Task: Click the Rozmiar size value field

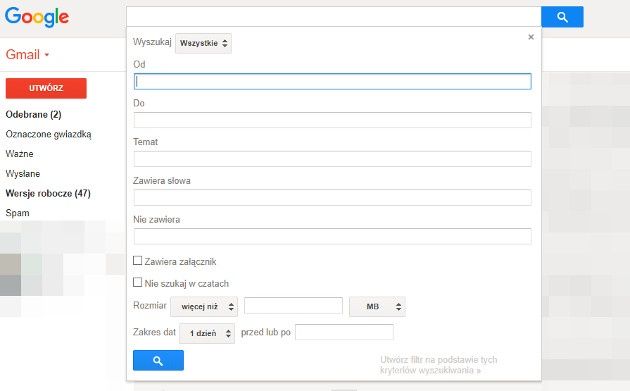Action: [293, 306]
